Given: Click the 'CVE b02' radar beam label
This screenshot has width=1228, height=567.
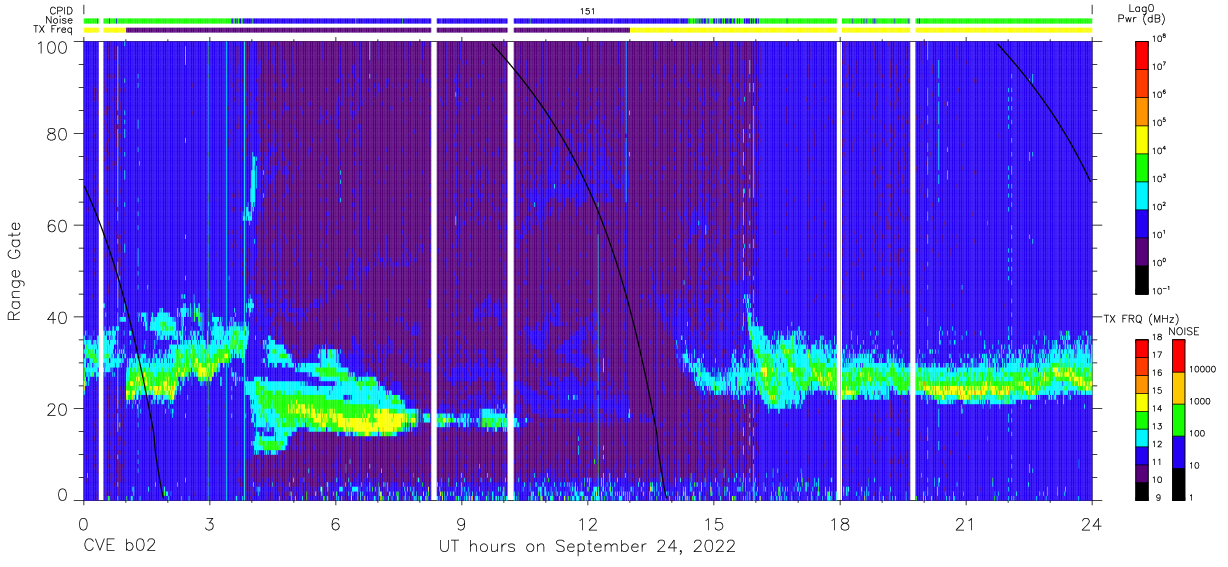Looking at the screenshot, I should [118, 547].
